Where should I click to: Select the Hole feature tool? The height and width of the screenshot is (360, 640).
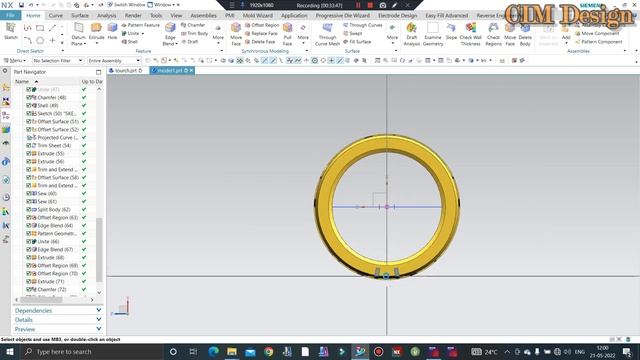point(112,31)
